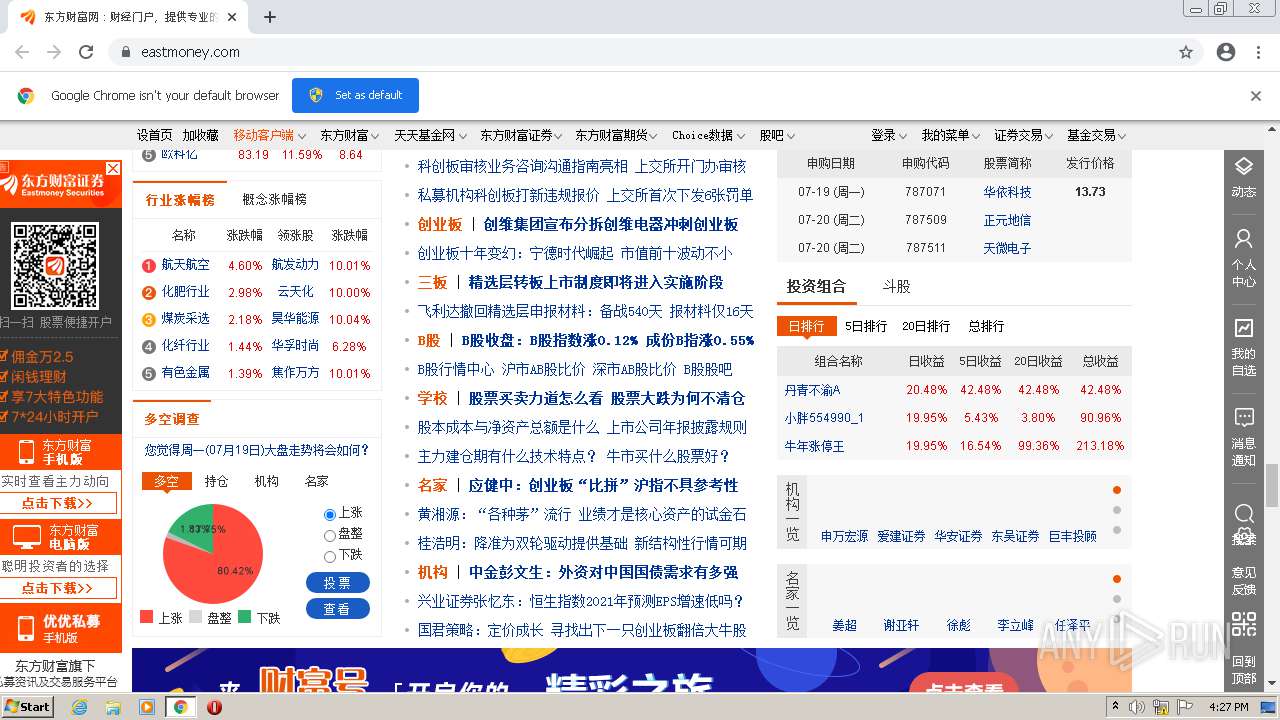The width and height of the screenshot is (1280, 720).
Task: Switch to 持仓 tab in 多空调查
Action: coord(216,481)
